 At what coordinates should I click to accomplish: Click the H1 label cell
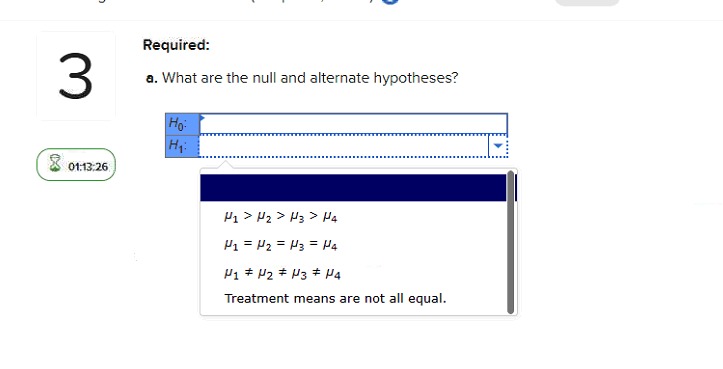coord(182,146)
